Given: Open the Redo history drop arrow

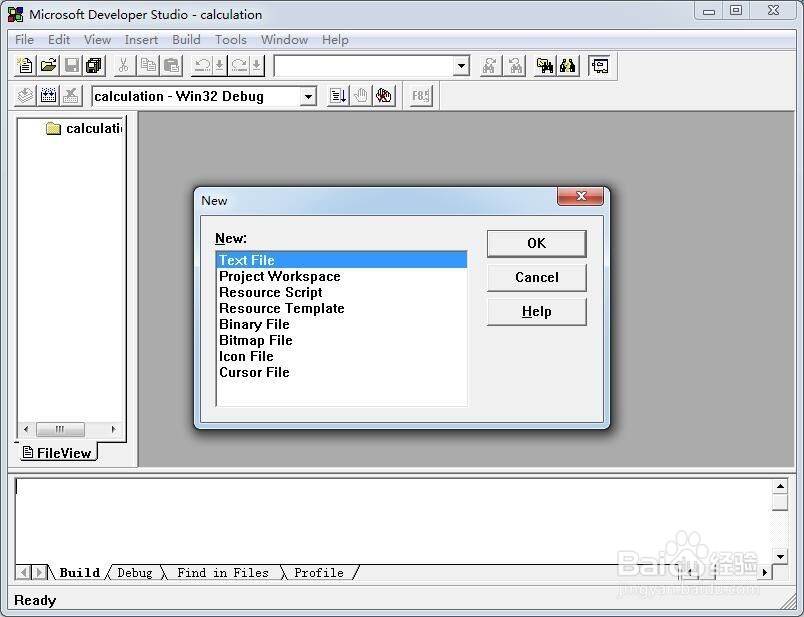Looking at the screenshot, I should [x=257, y=66].
